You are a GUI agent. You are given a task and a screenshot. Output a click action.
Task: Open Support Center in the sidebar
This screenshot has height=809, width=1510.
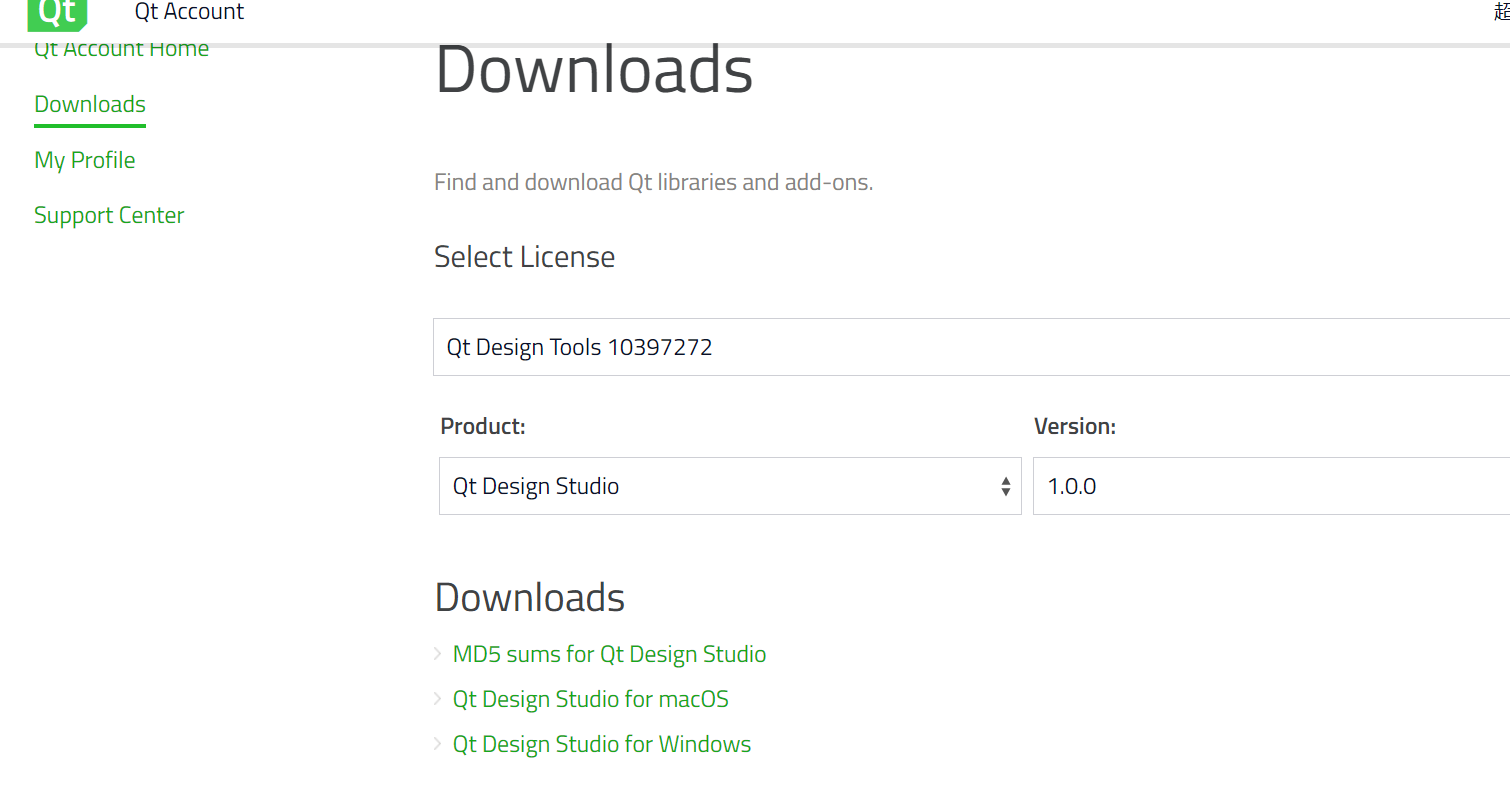[109, 215]
